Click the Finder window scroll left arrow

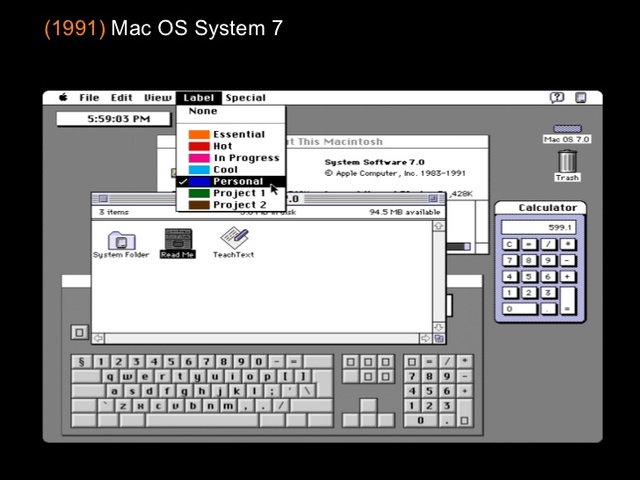tap(98, 338)
